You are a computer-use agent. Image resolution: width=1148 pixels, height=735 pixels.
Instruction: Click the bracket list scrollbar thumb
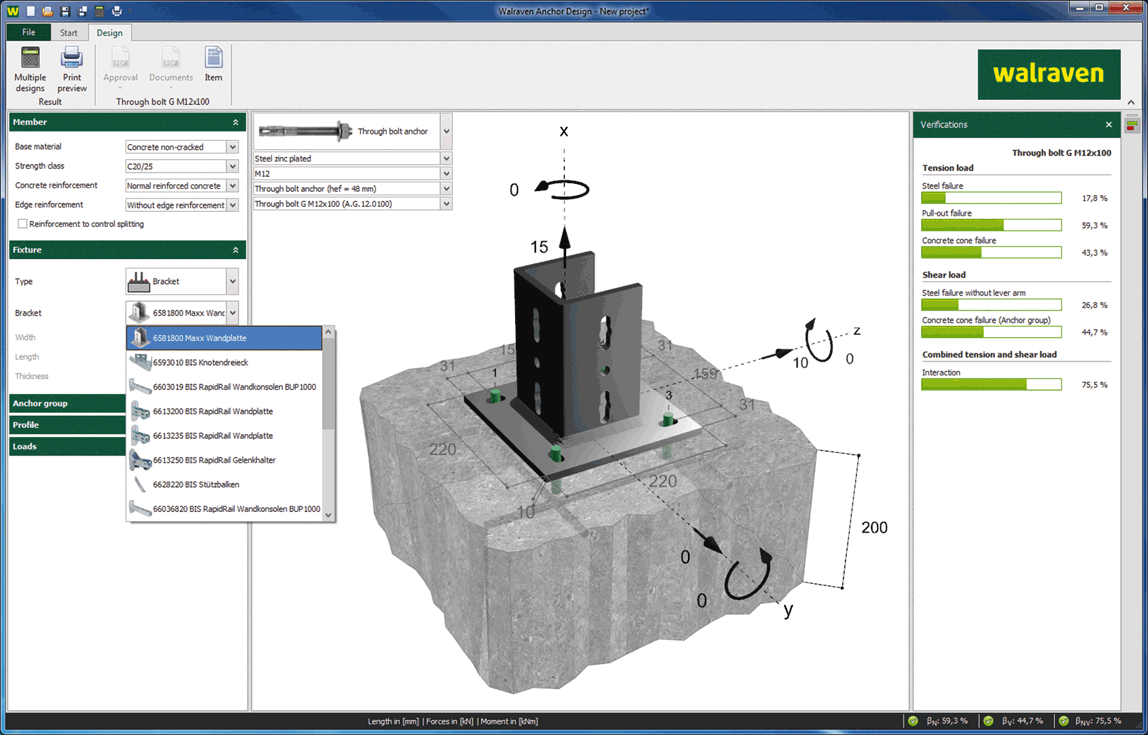click(x=328, y=384)
